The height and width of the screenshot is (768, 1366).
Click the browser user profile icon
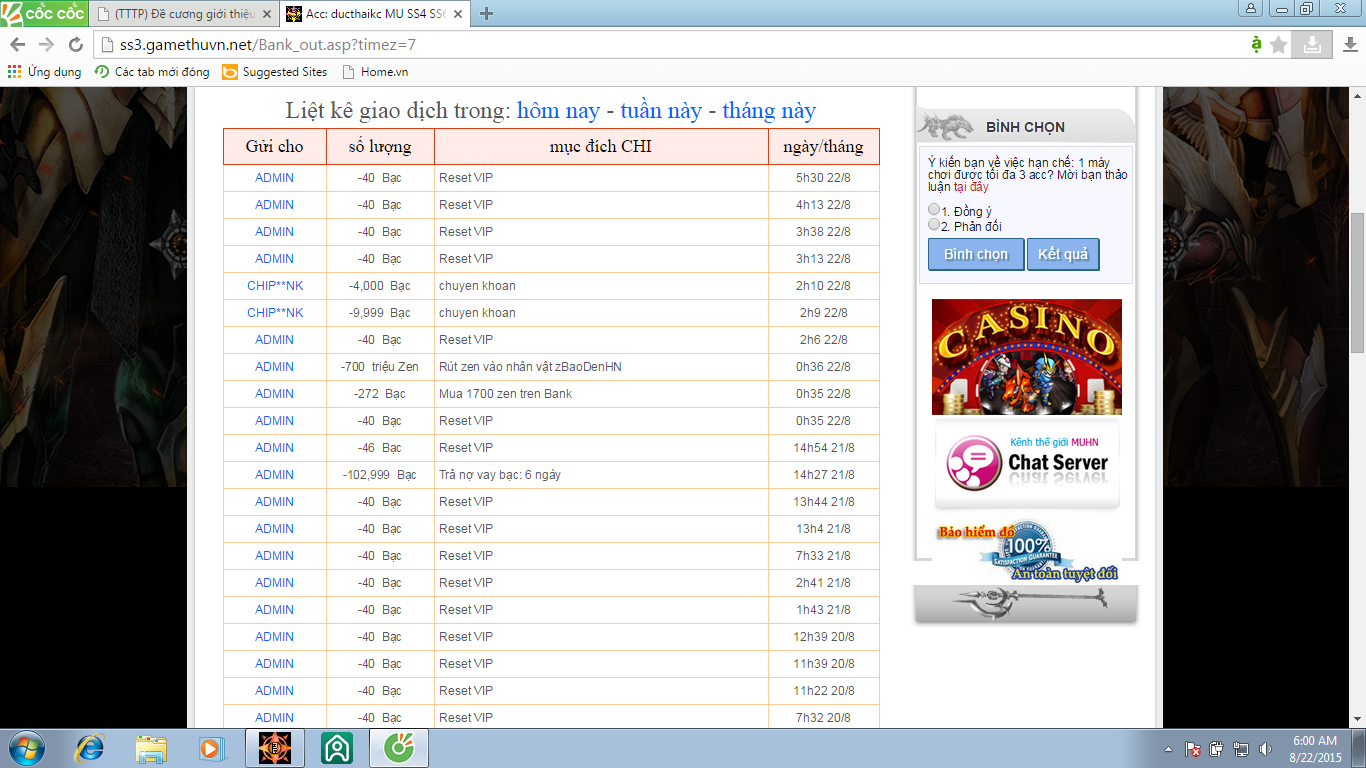tap(1252, 8)
